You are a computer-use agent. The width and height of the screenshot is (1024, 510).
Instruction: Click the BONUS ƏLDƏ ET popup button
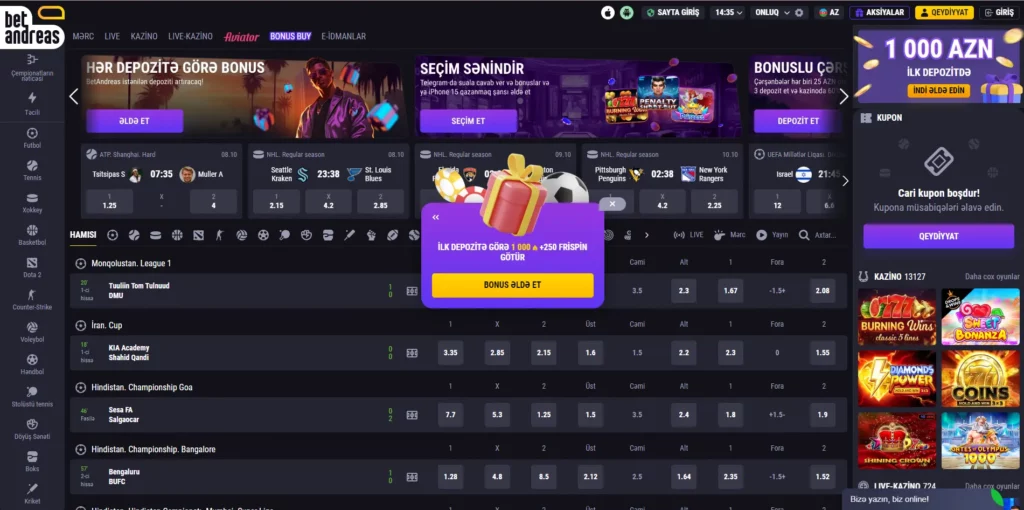[x=513, y=285]
